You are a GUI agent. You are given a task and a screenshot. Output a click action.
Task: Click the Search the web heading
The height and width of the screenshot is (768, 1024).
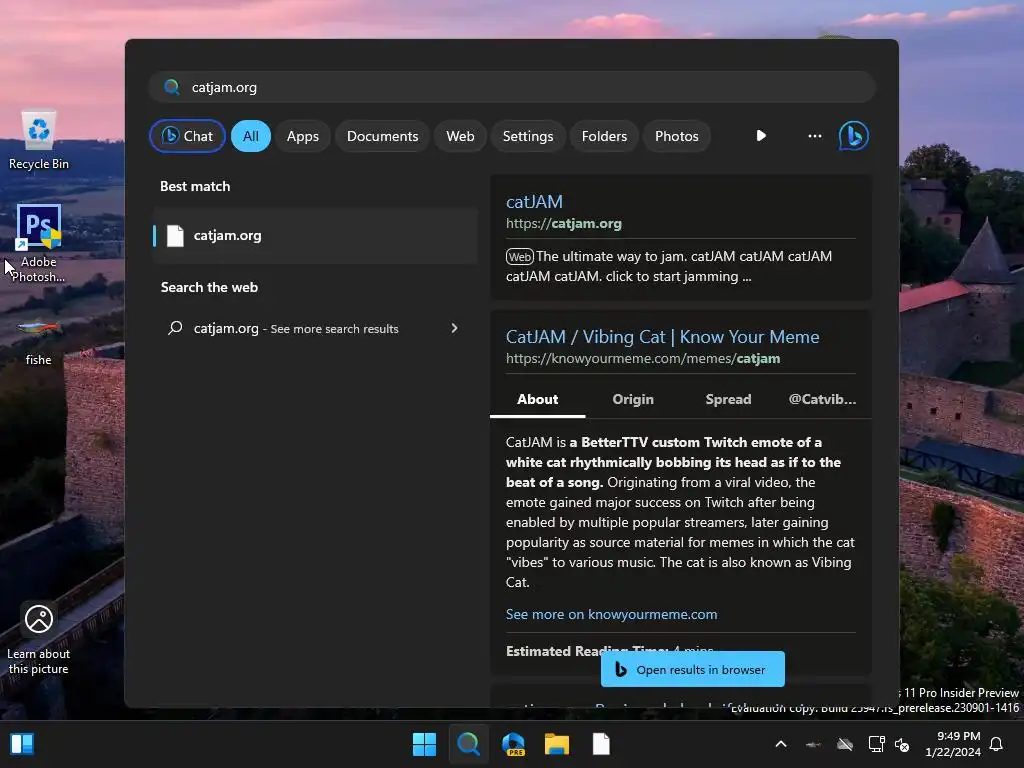[209, 287]
